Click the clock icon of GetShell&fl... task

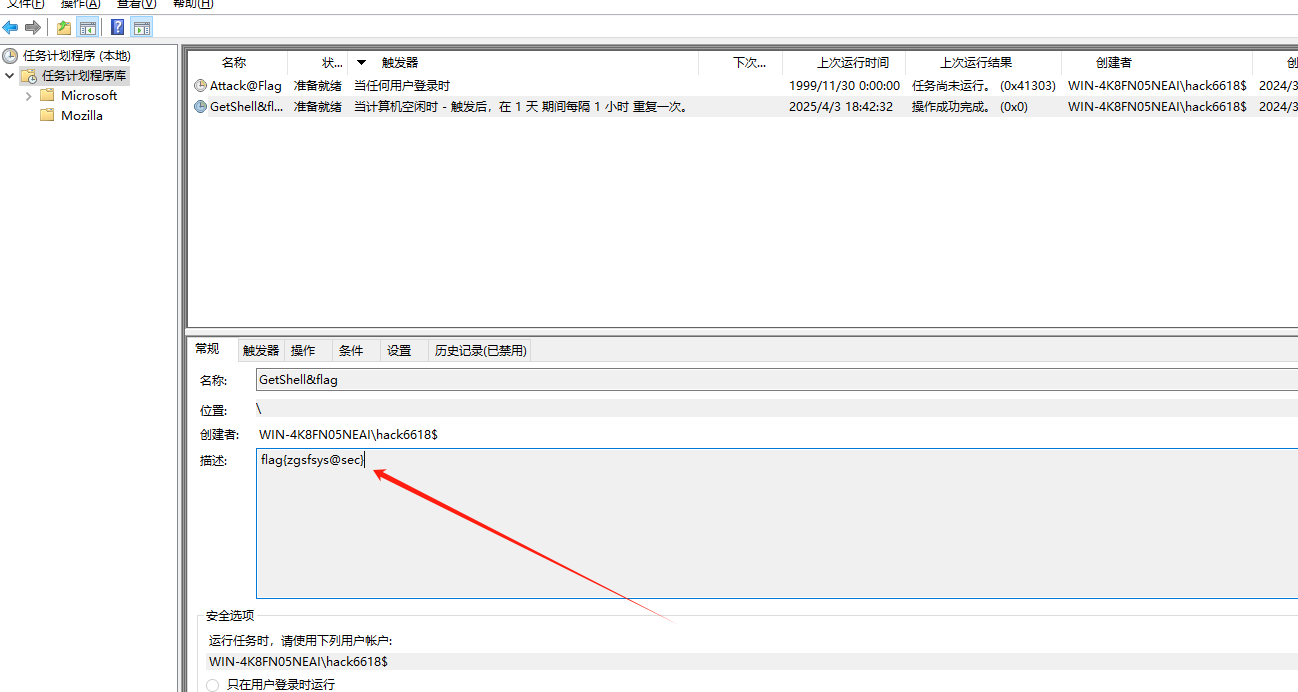[200, 106]
